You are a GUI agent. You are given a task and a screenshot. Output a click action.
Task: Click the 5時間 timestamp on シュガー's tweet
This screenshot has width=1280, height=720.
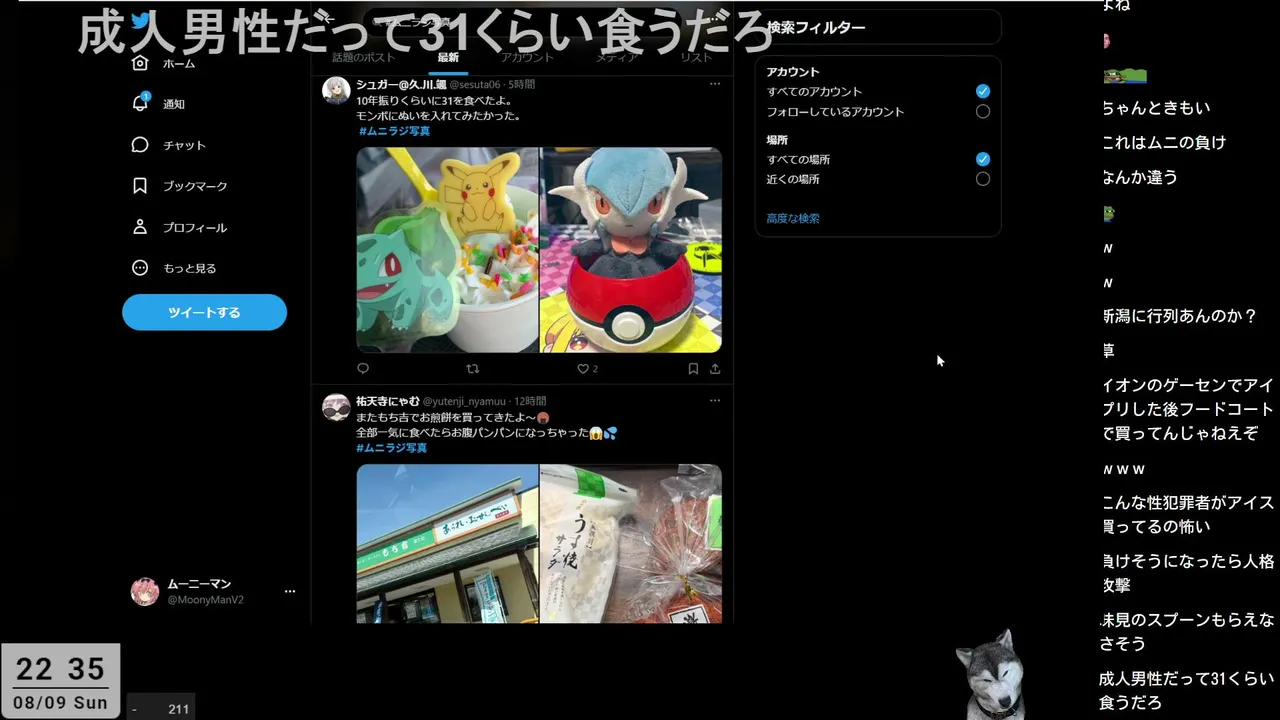tap(521, 84)
